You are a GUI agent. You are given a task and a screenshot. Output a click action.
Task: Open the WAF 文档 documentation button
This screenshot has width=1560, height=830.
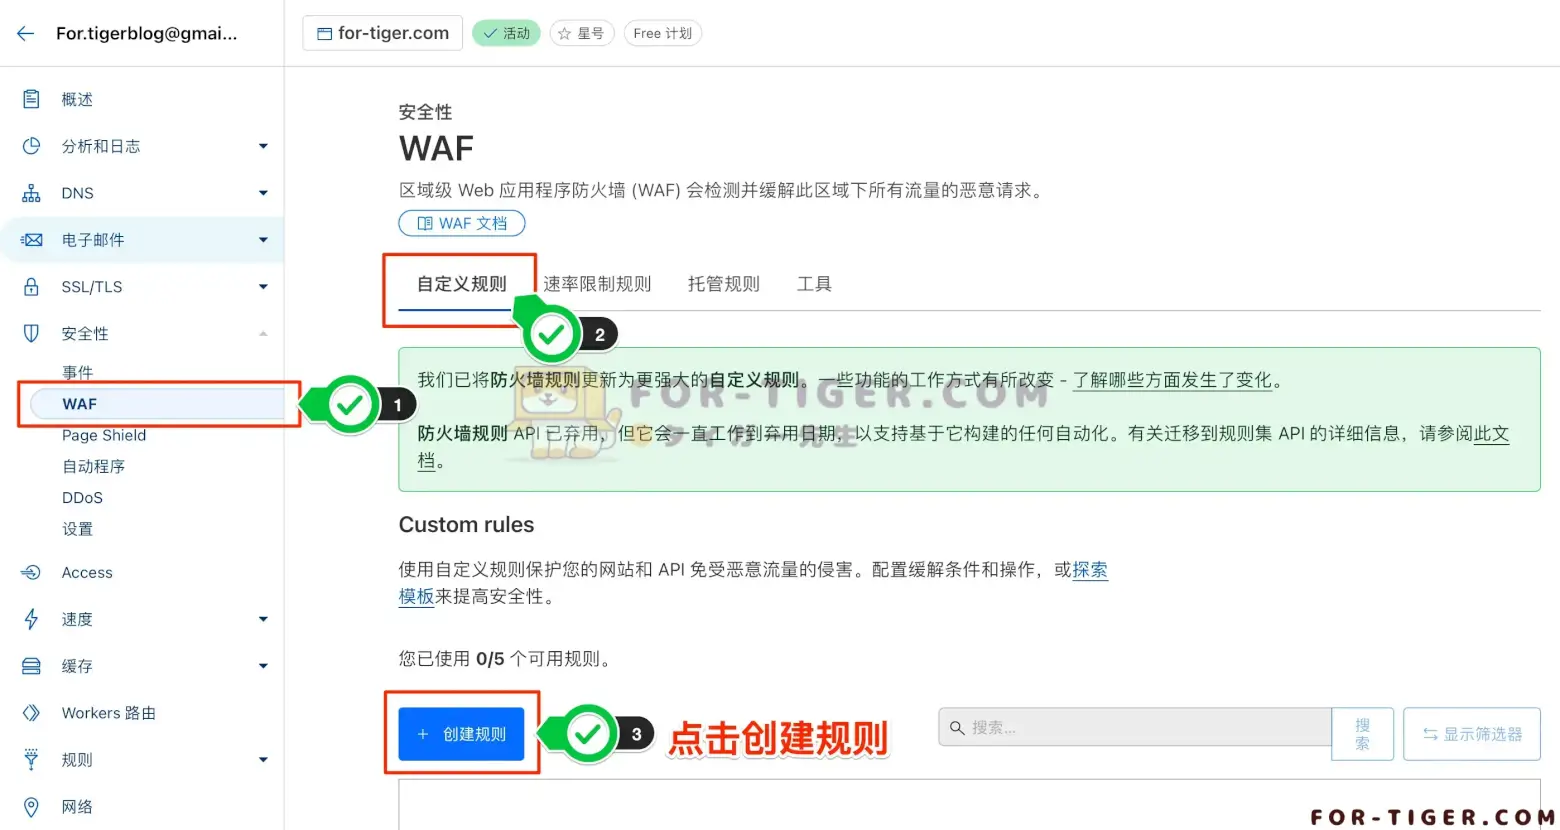(x=461, y=223)
